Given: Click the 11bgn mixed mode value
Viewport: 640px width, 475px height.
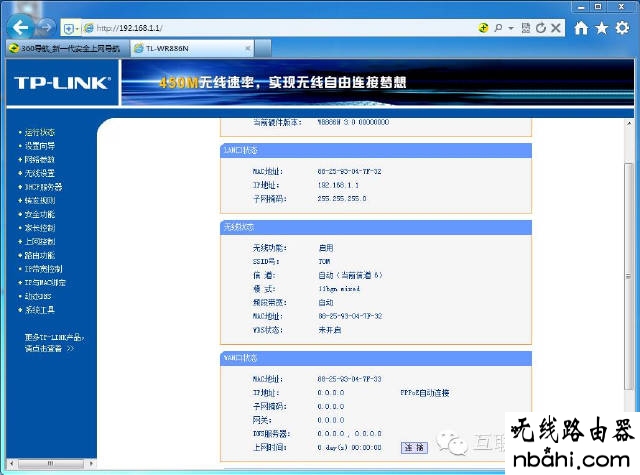Looking at the screenshot, I should [339, 289].
